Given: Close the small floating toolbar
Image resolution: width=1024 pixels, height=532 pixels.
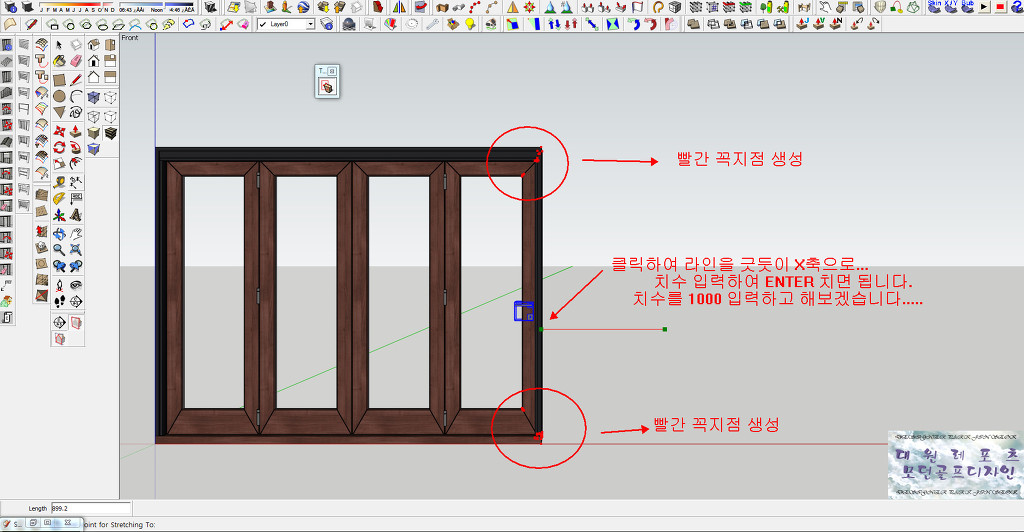Looking at the screenshot, I should click(x=333, y=71).
